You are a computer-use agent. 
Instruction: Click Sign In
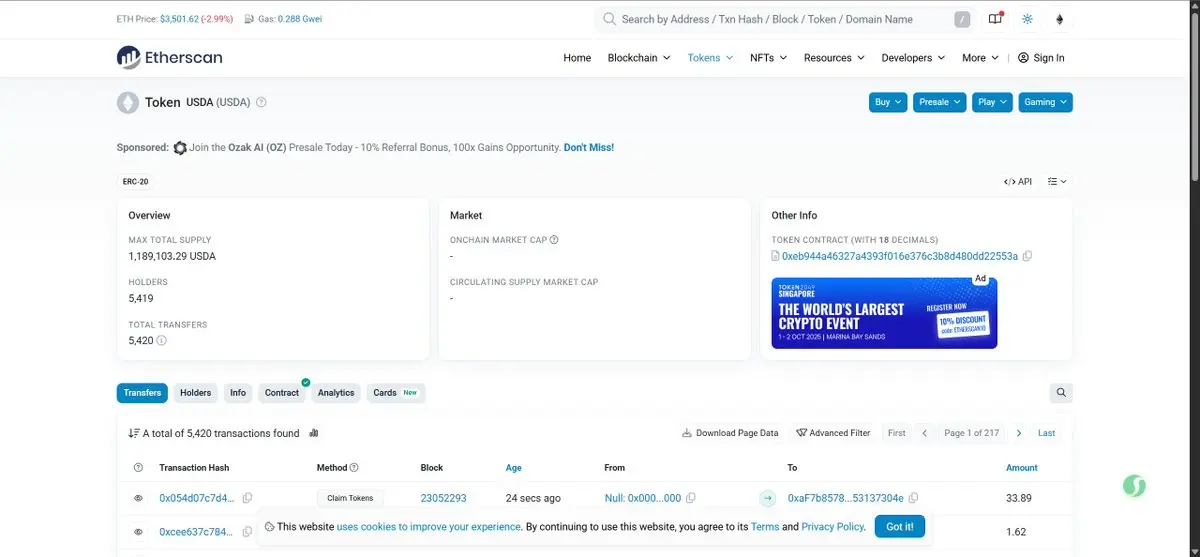[1041, 58]
